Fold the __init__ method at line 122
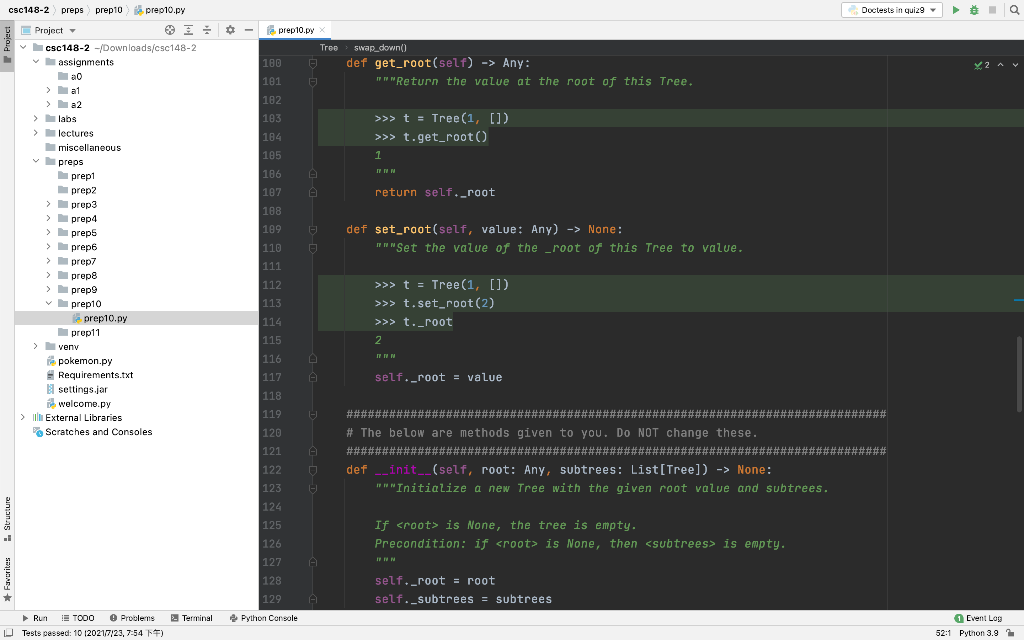The image size is (1024, 640). pyautogui.click(x=313, y=470)
